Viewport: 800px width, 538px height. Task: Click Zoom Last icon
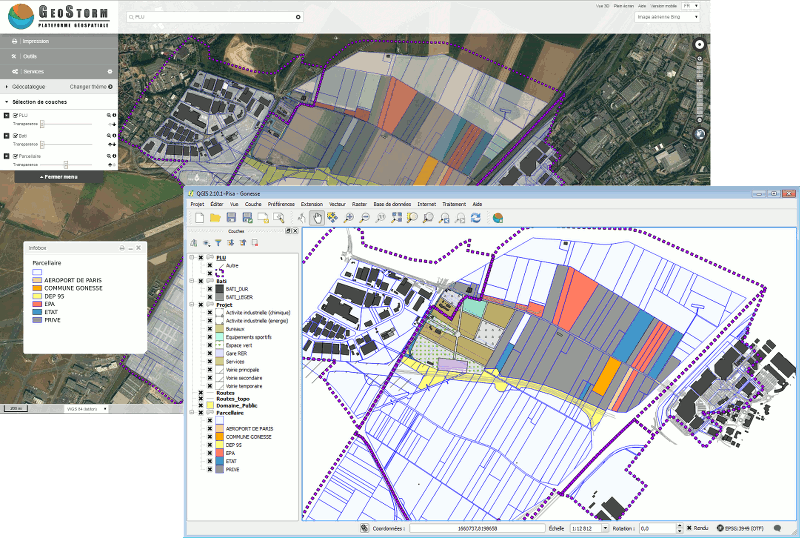point(444,218)
